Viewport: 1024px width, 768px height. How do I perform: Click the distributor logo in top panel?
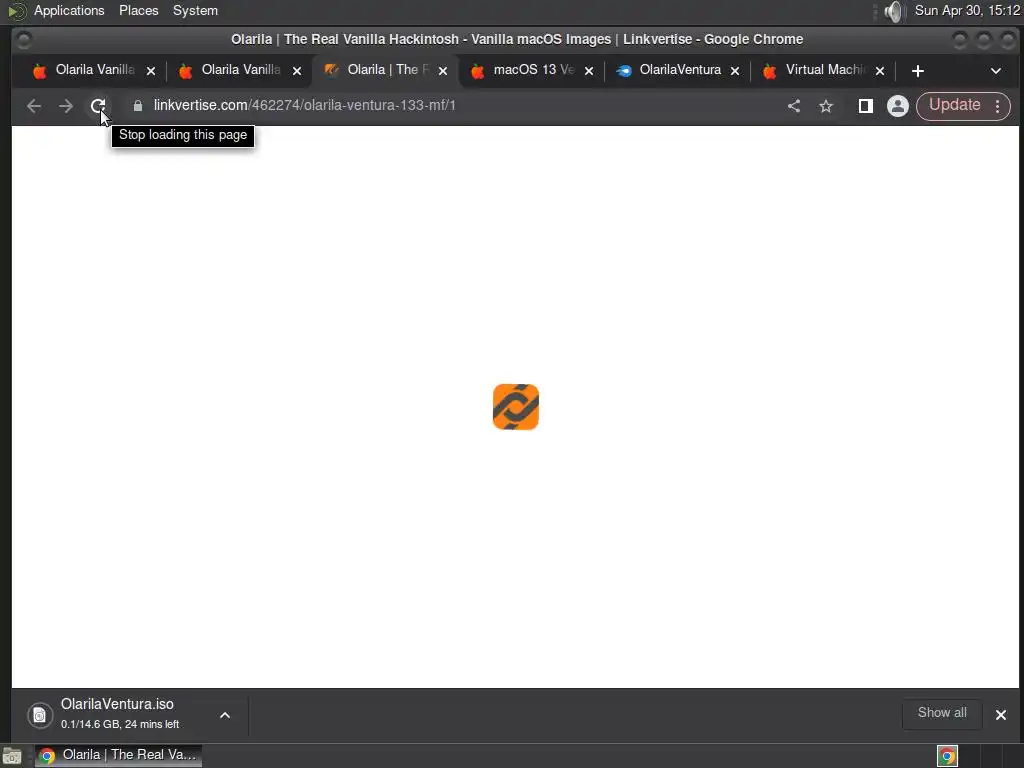[x=16, y=11]
